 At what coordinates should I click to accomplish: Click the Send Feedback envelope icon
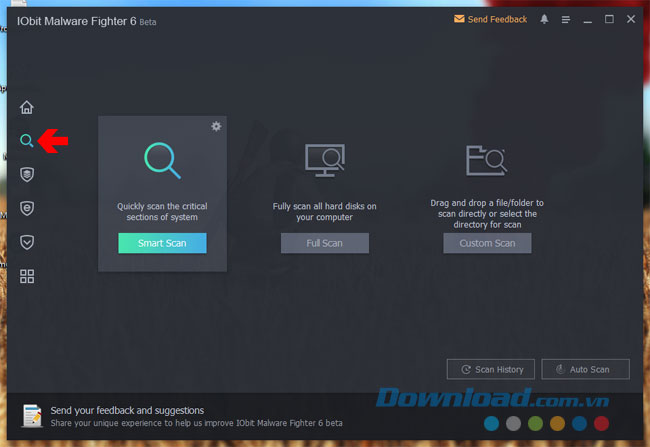coord(459,19)
